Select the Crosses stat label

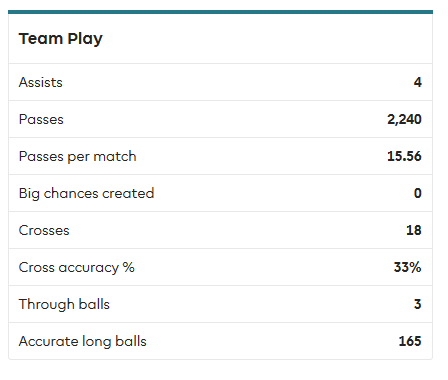[x=44, y=230]
